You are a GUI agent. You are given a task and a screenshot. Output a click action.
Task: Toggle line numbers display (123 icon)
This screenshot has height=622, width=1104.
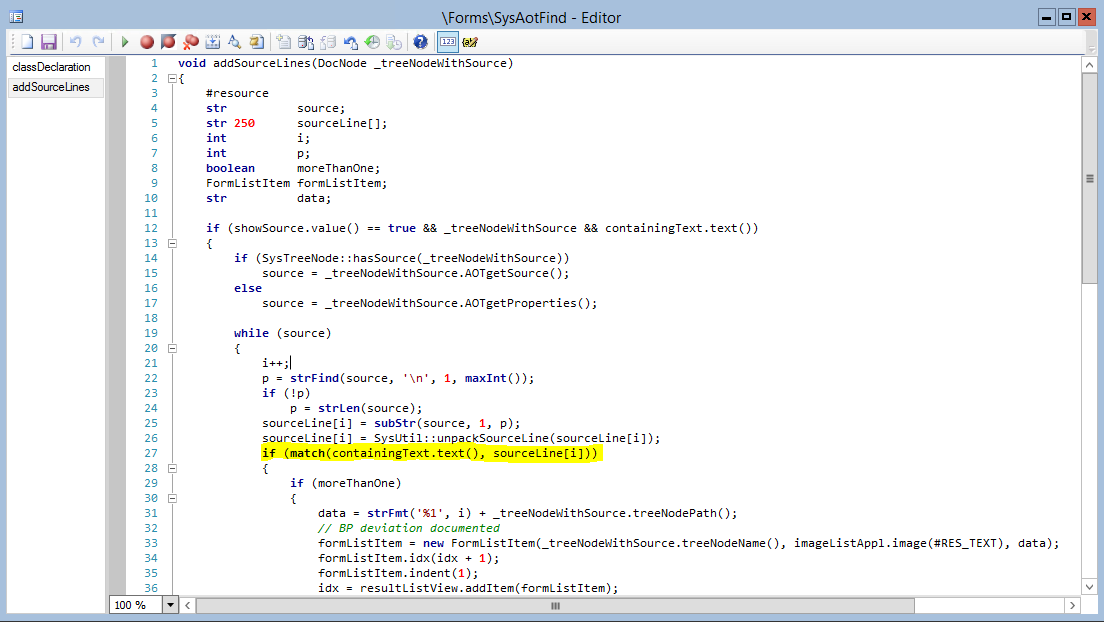click(x=448, y=42)
